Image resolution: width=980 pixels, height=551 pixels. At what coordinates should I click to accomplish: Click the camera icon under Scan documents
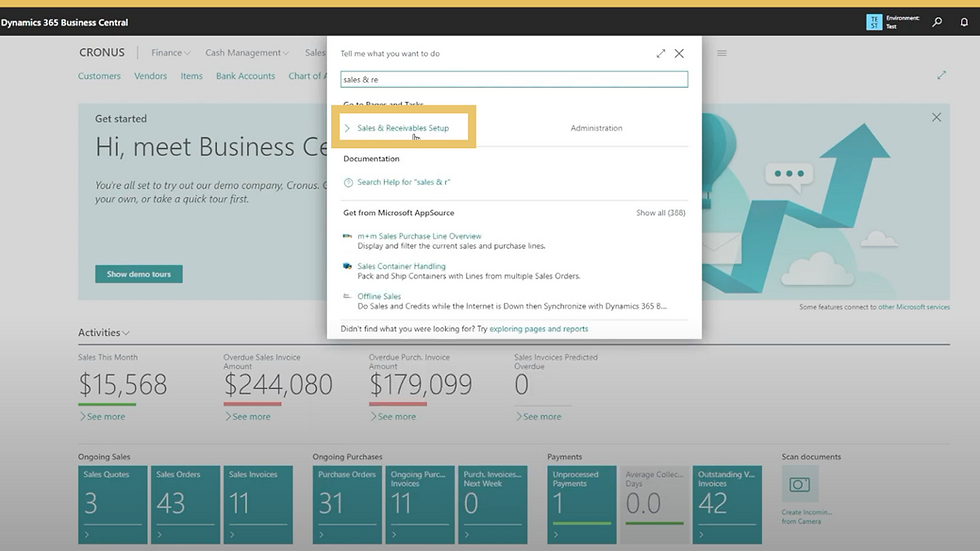coord(799,484)
